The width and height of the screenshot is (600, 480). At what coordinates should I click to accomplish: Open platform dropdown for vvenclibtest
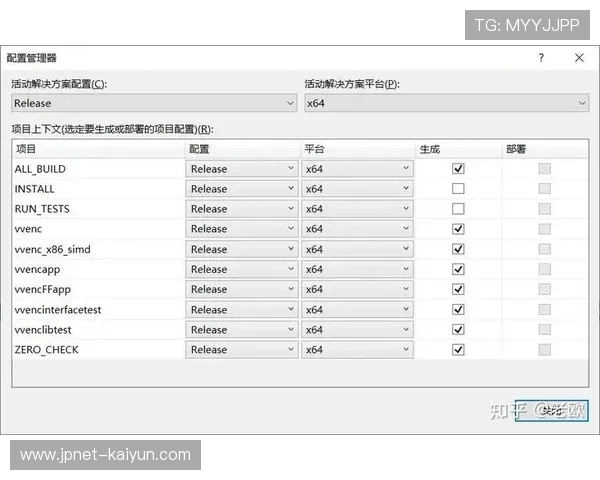(x=357, y=330)
